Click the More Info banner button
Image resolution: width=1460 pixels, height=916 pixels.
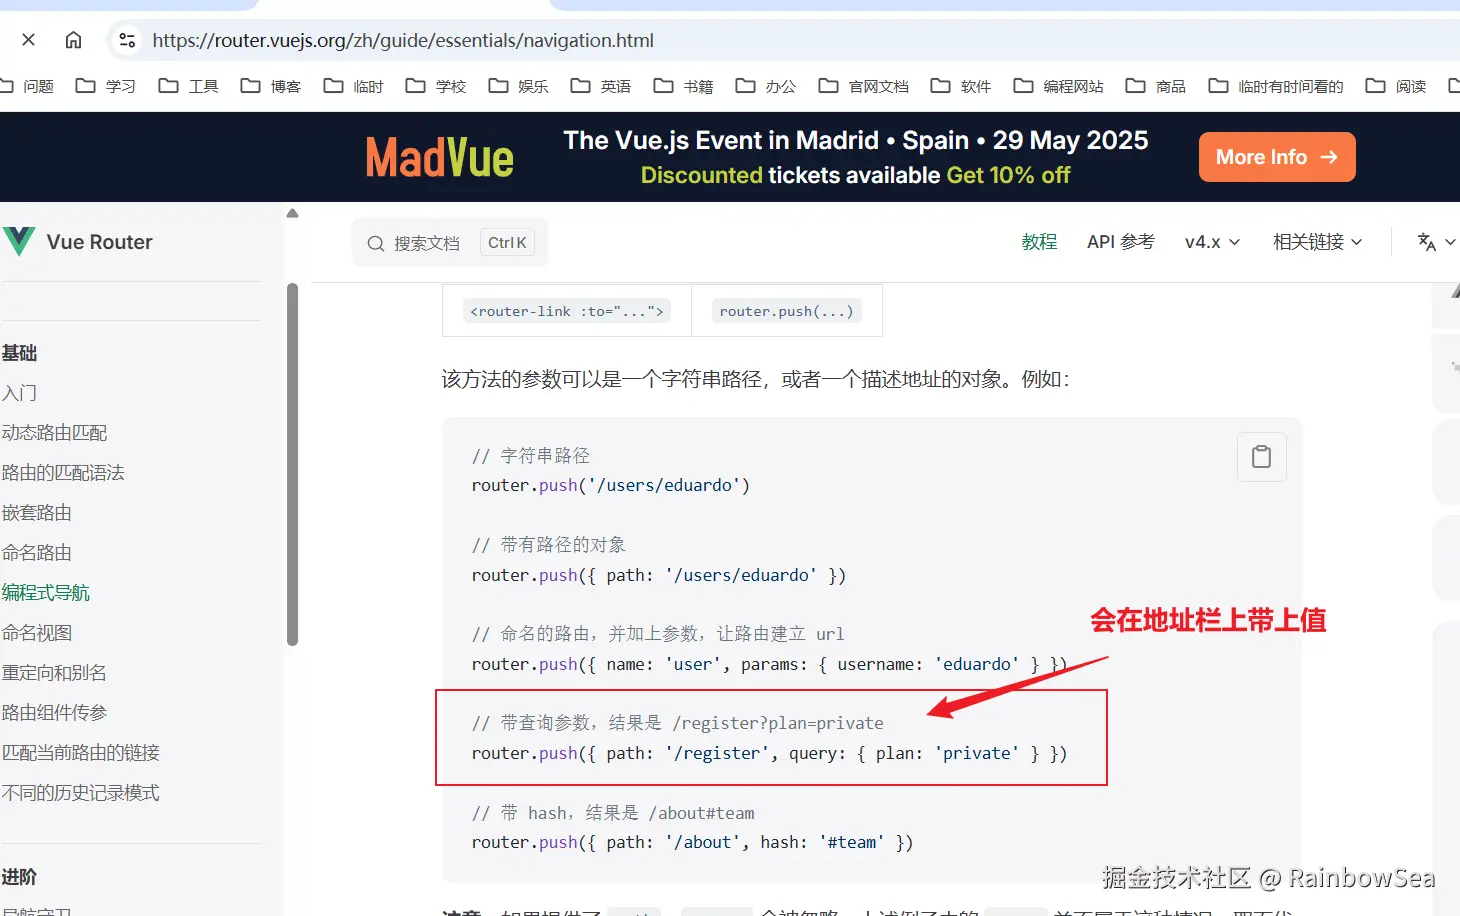(1277, 157)
